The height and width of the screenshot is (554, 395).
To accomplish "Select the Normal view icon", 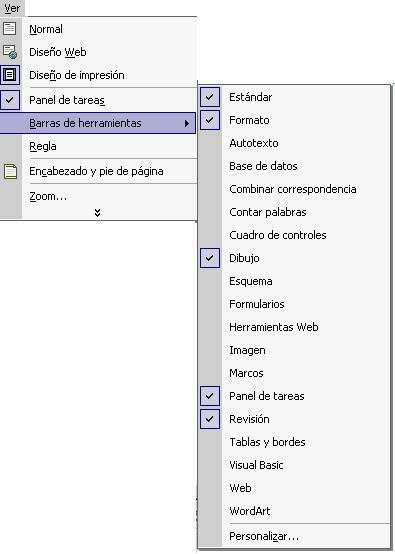I will pos(10,28).
